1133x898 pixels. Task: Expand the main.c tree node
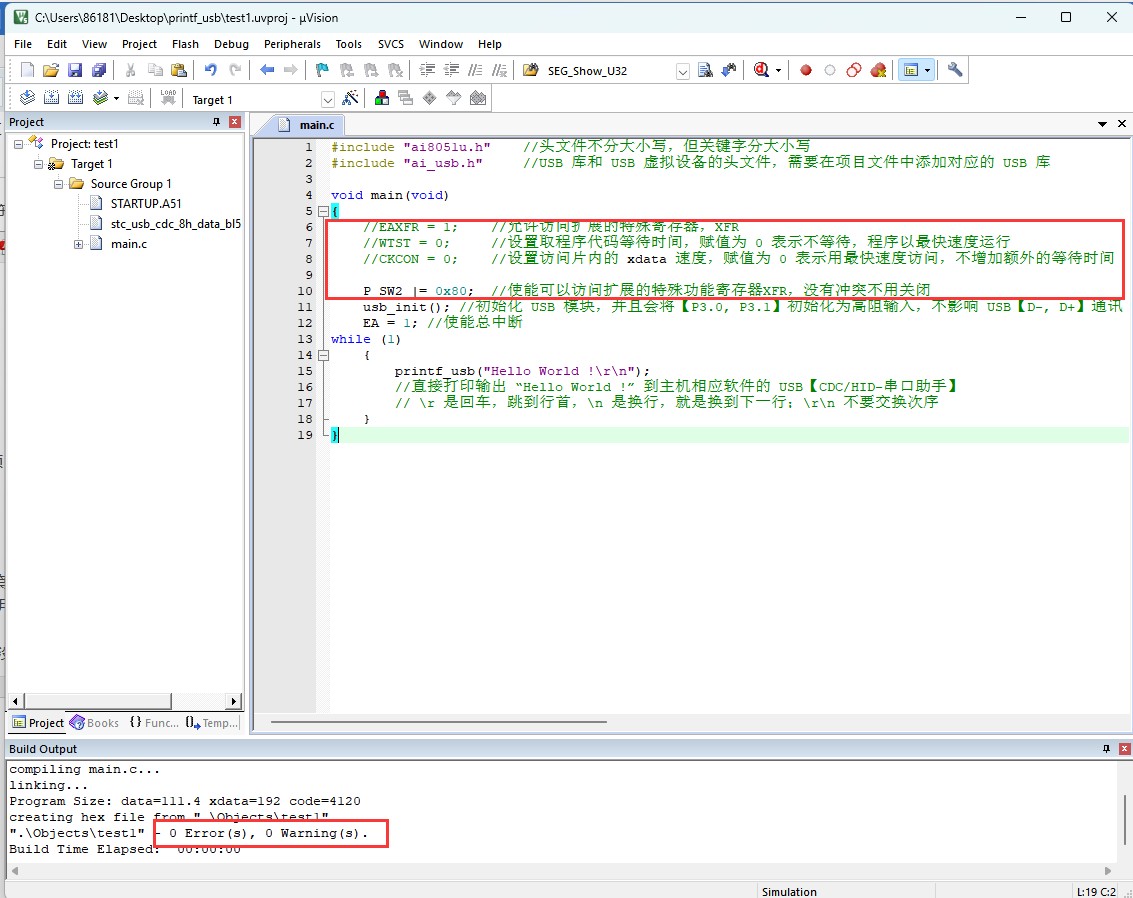click(79, 244)
